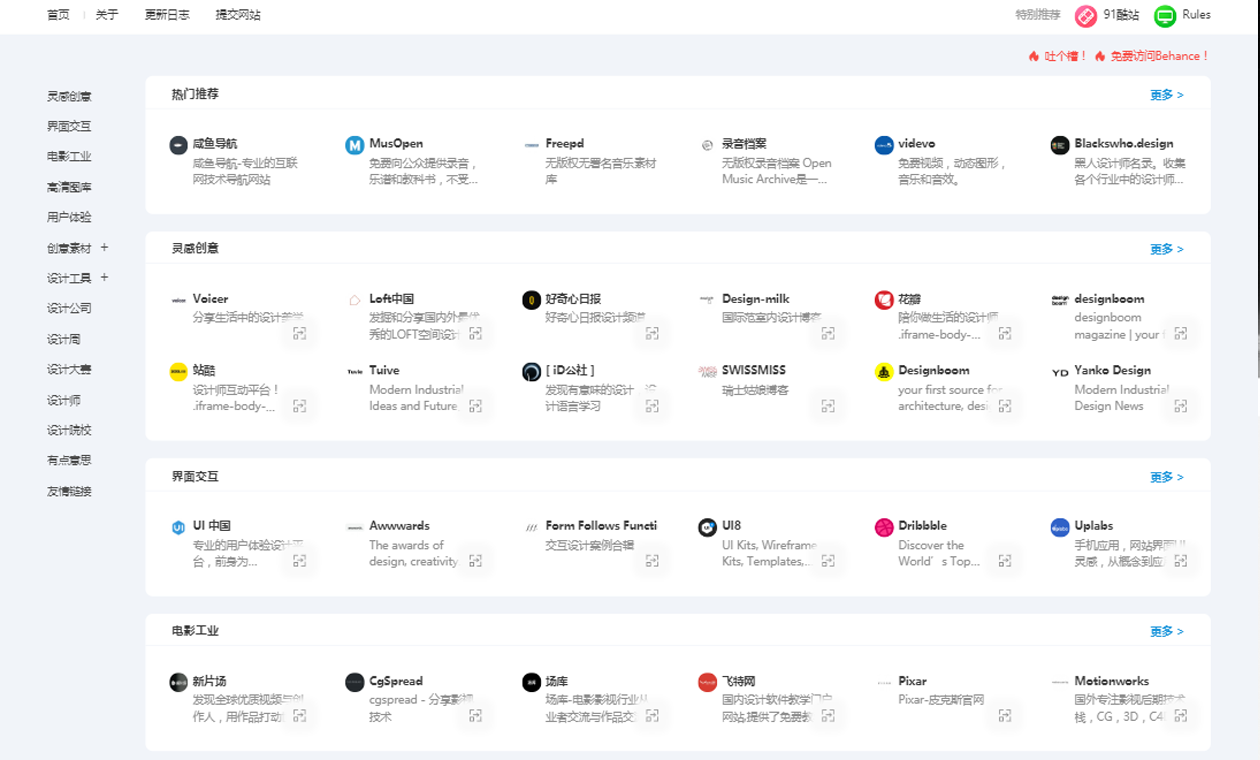Screen dimensions: 1260x760
Task: Select 设计公司 in left sidebar
Action: (69, 308)
